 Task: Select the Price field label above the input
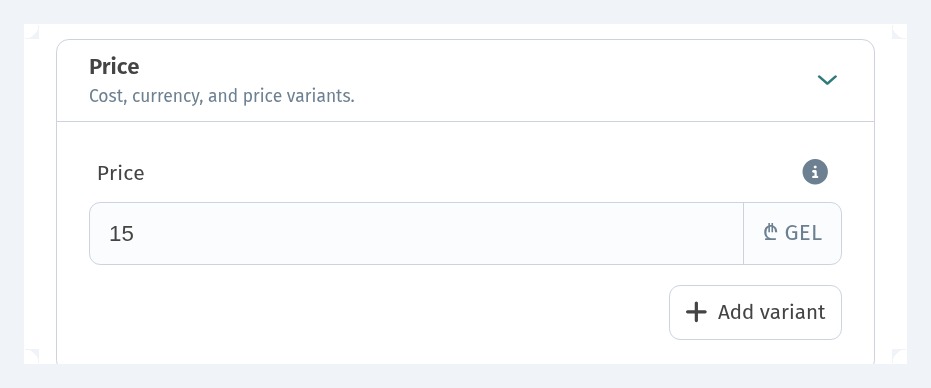click(121, 173)
